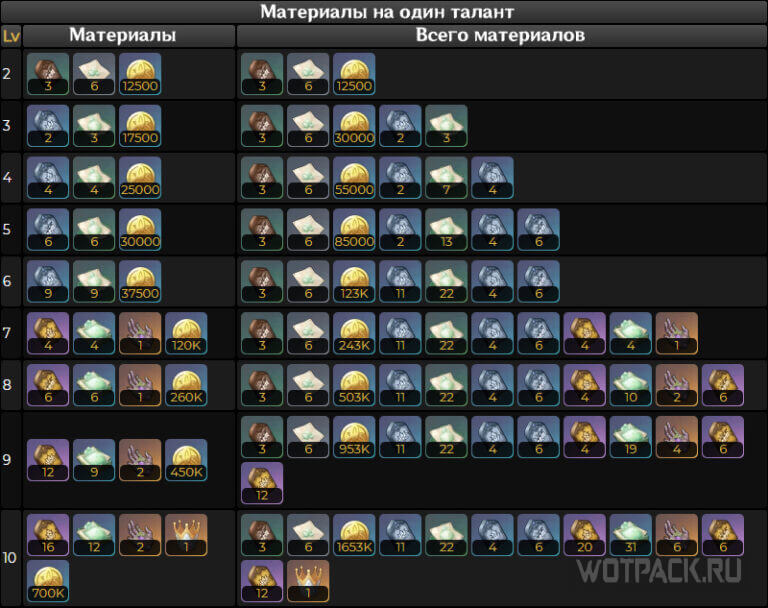Click the Материалы column header
768x608 pixels.
(122, 35)
